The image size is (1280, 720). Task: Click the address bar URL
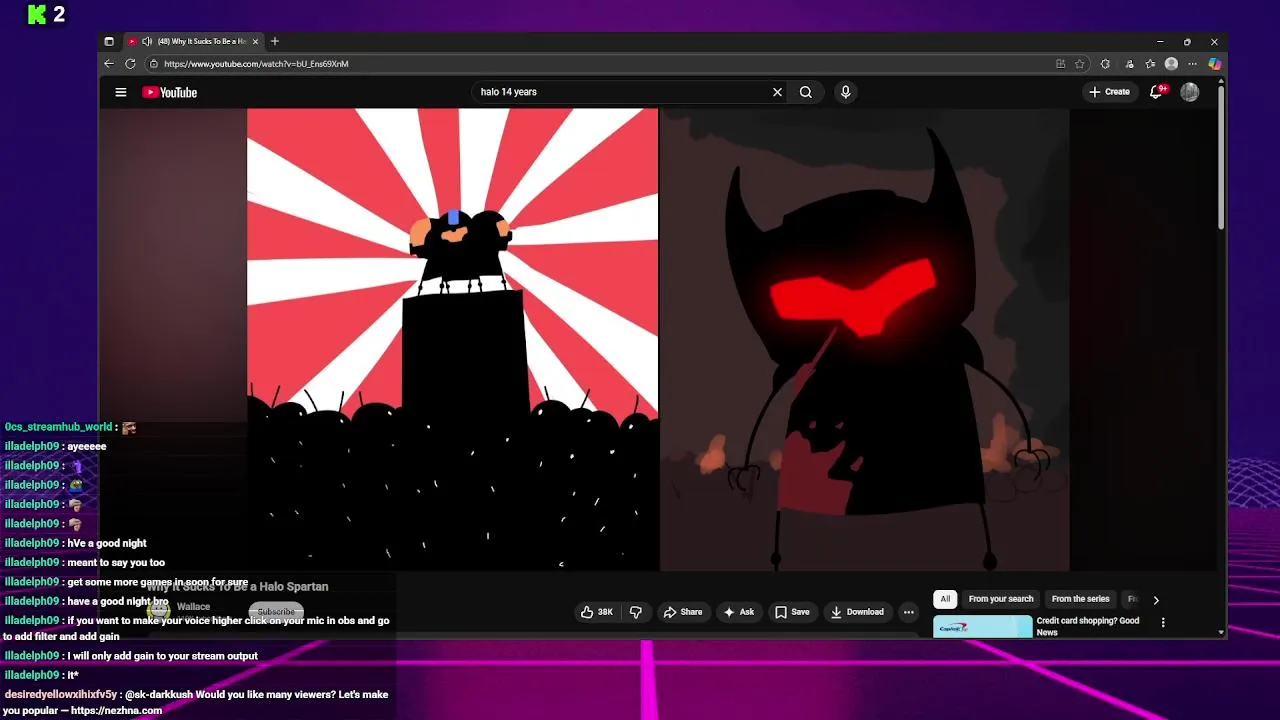(256, 64)
